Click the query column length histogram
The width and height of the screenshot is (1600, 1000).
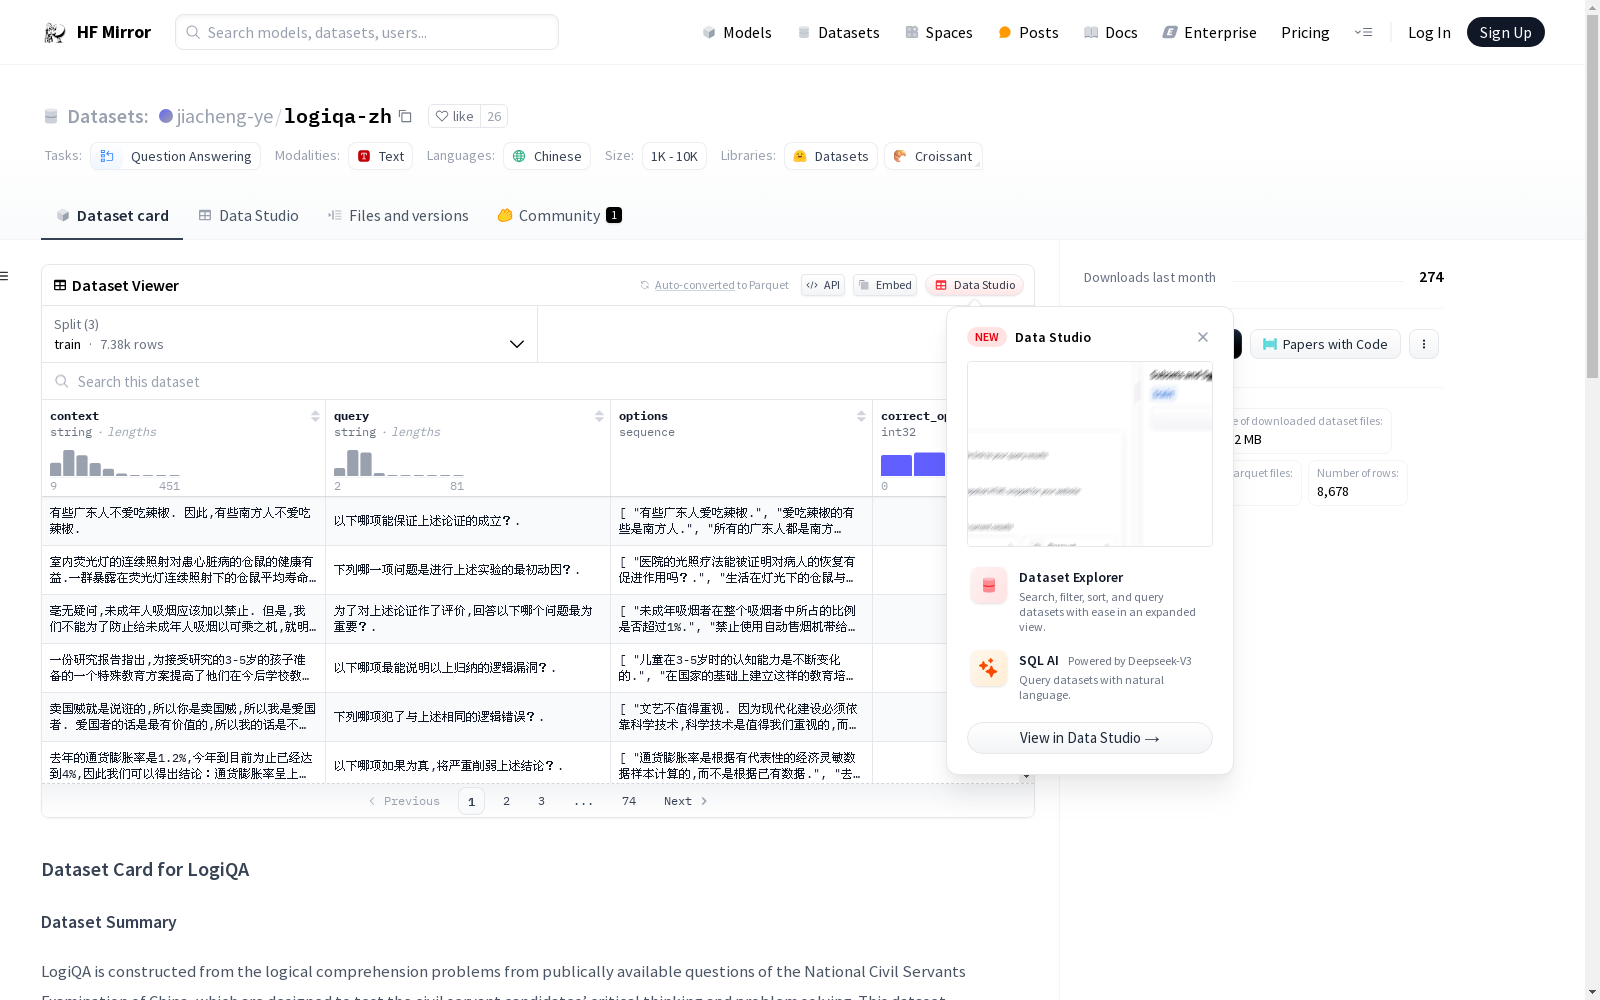[399, 463]
